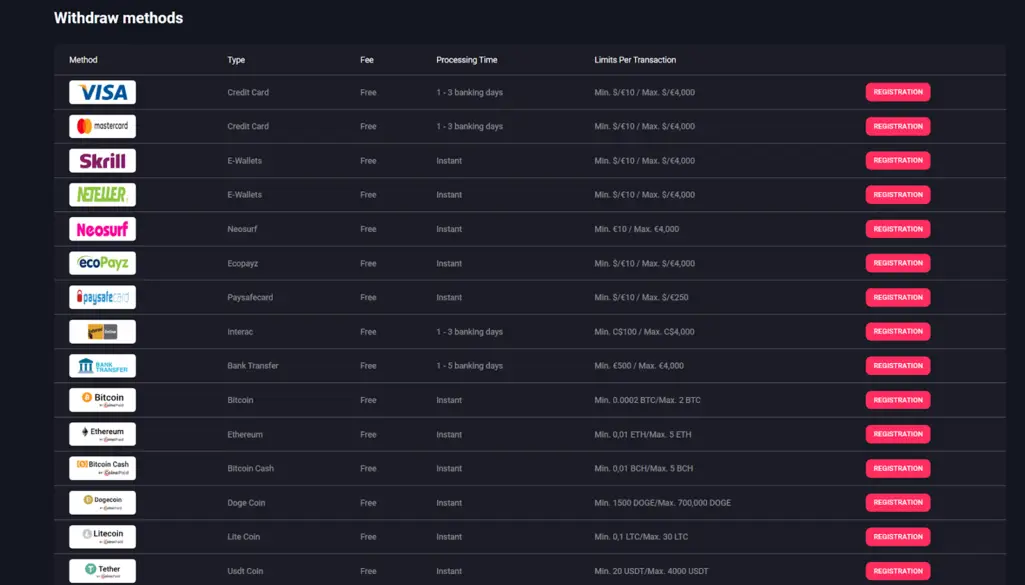The height and width of the screenshot is (585, 1025).
Task: Click Registration in the Usdt Coin row
Action: [898, 571]
